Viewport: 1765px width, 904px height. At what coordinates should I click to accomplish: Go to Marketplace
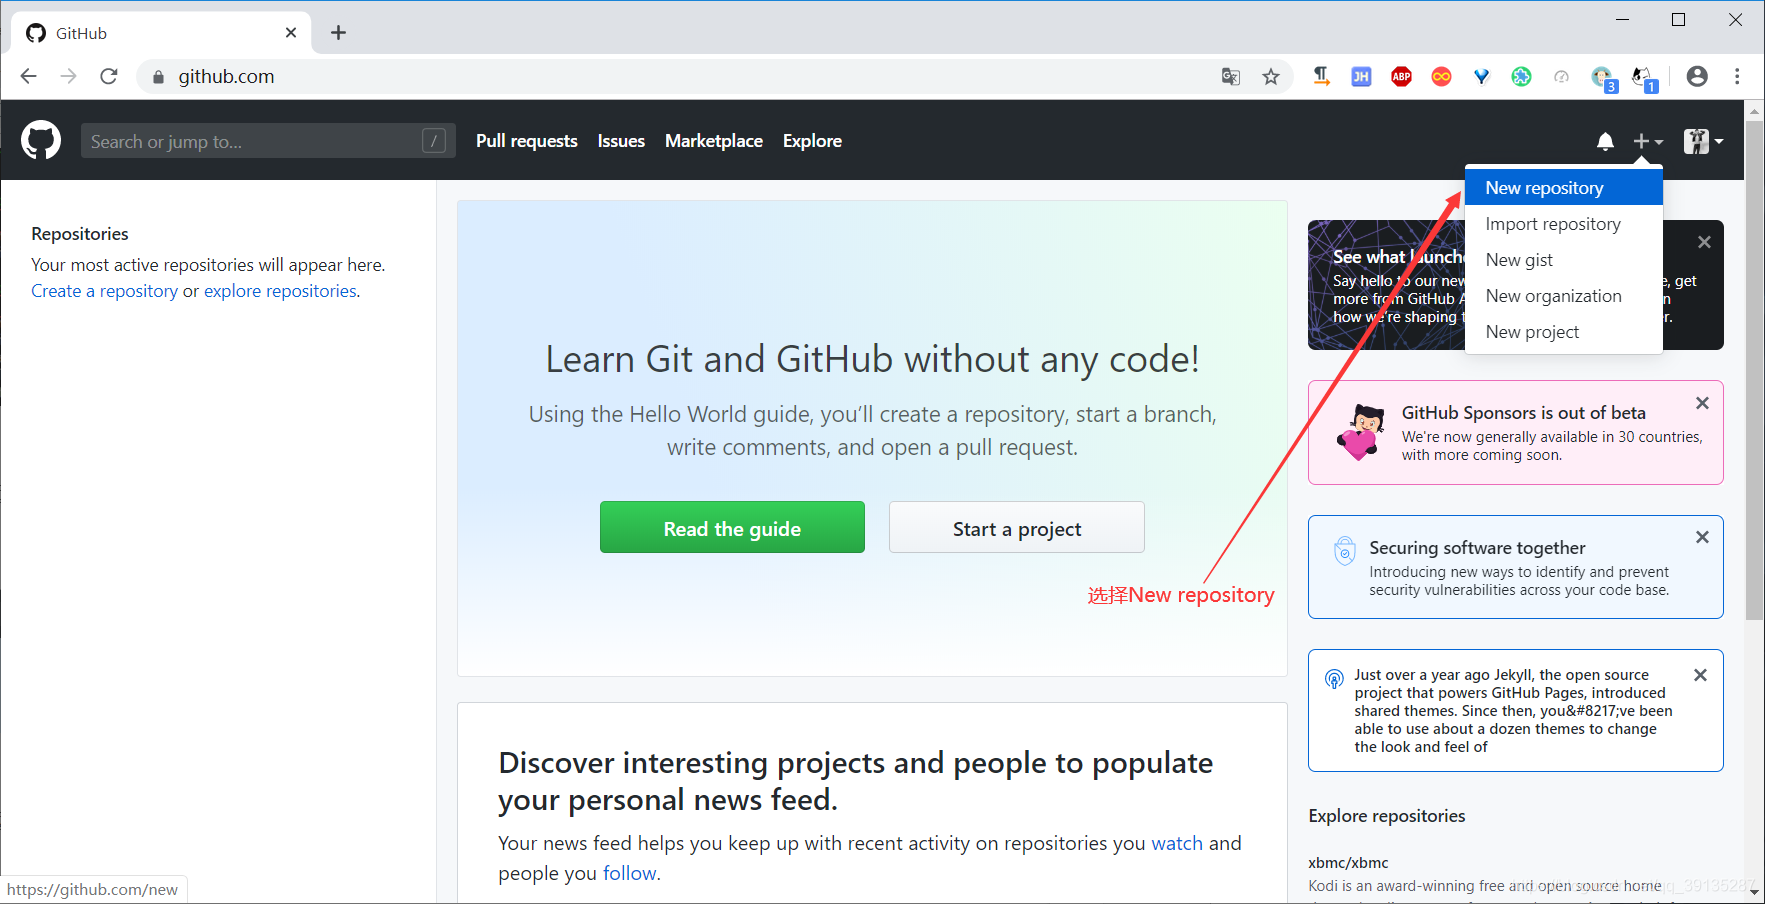[x=714, y=141]
